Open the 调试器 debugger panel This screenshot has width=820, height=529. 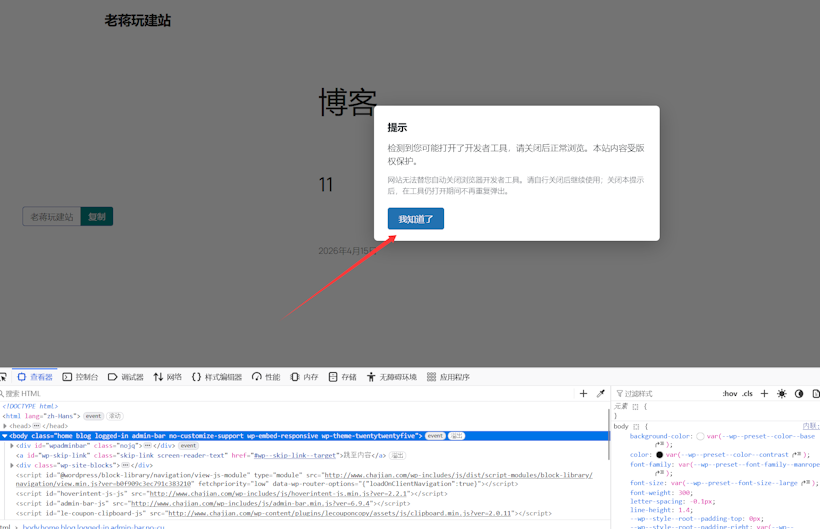(126, 377)
